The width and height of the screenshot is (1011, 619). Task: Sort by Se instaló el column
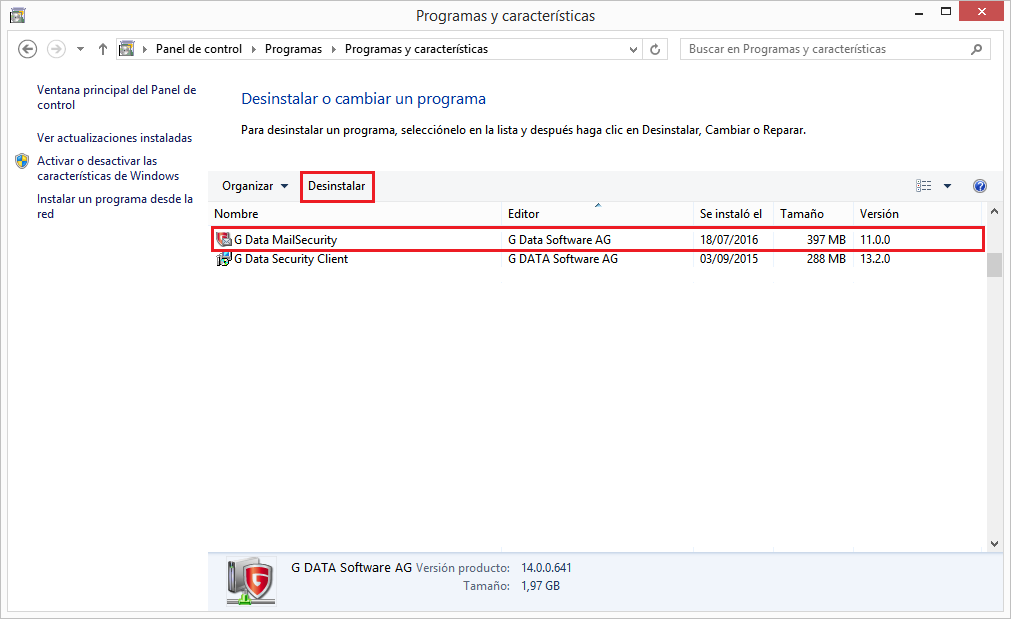coord(730,214)
